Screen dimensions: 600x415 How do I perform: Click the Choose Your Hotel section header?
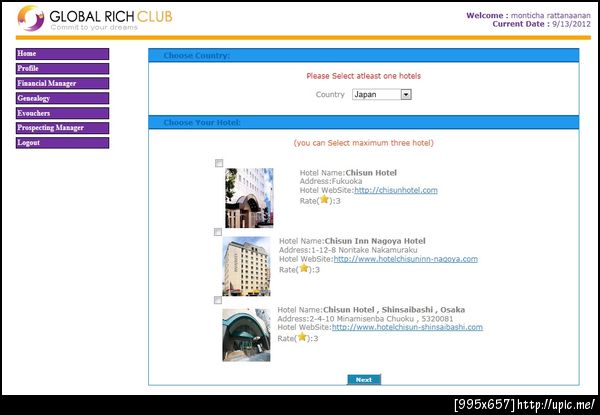tap(364, 122)
